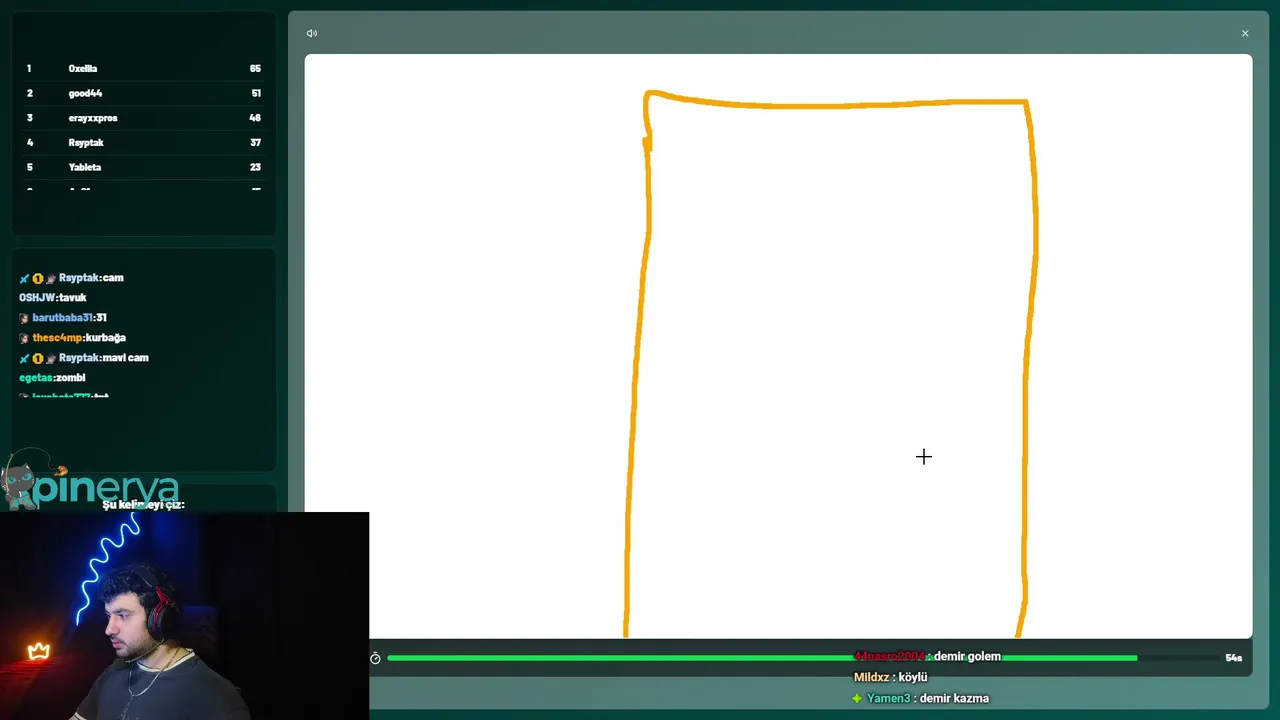
Task: Click the stopwatch icon beside the timer bar
Action: (375, 658)
